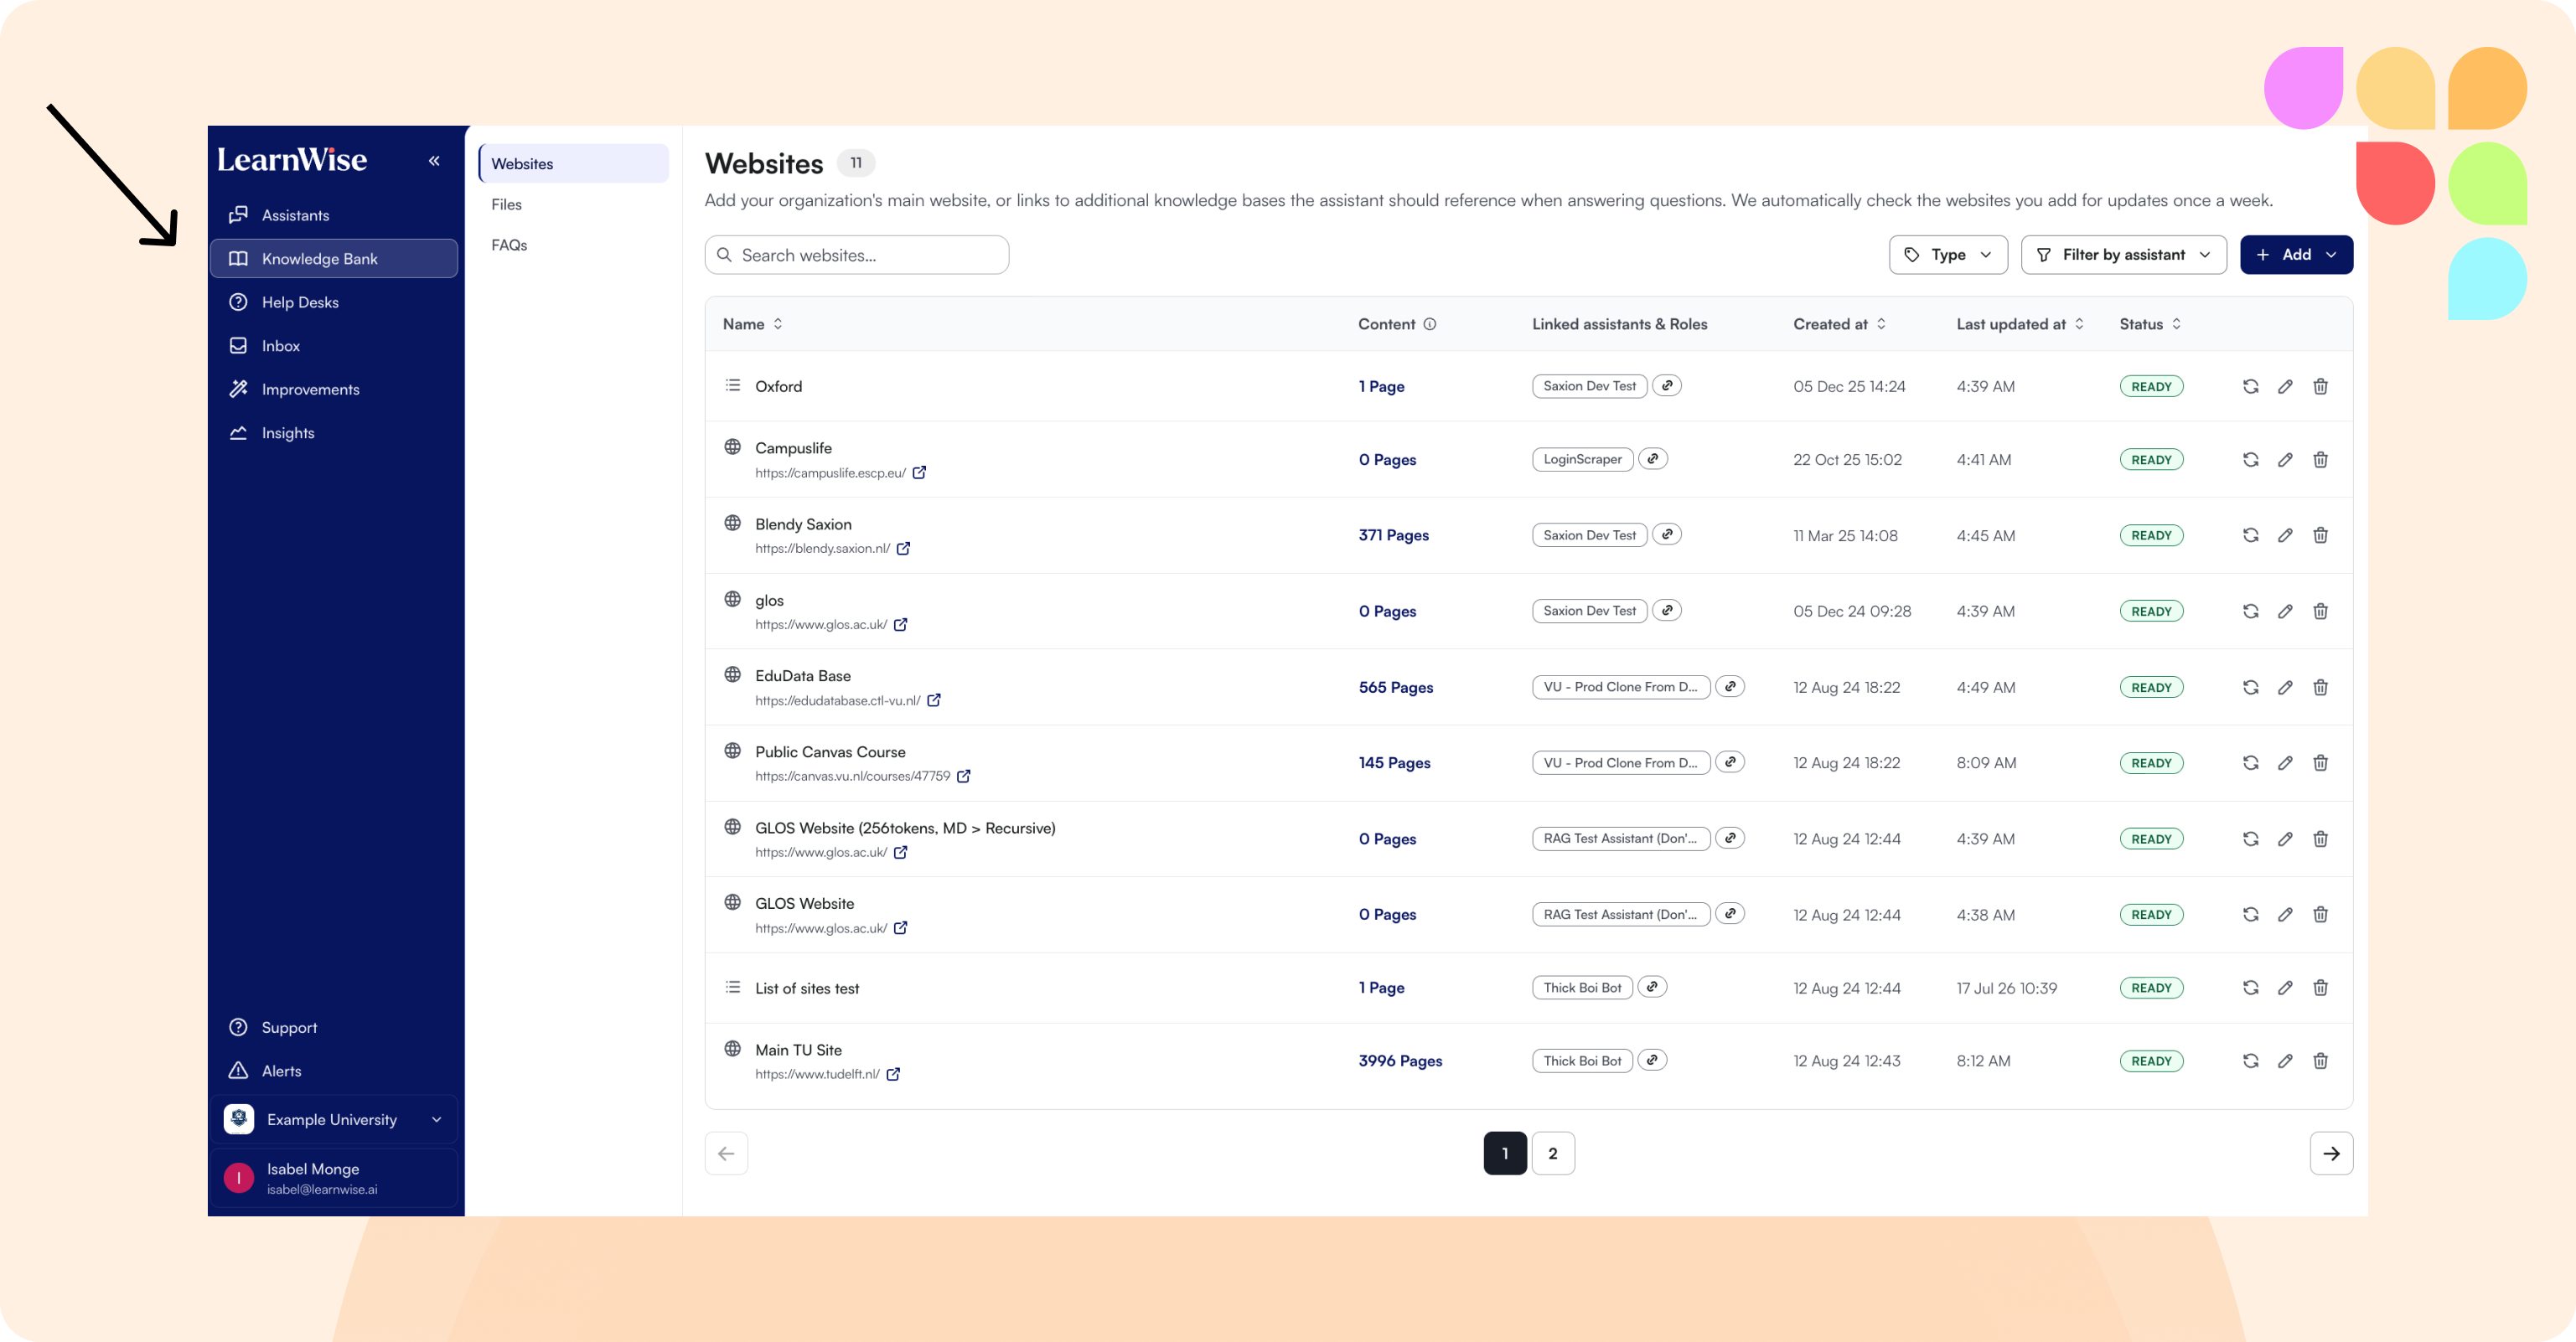Click link icon beside LoginScraper tag
Screen dimensions: 2576x1342
click(1652, 459)
